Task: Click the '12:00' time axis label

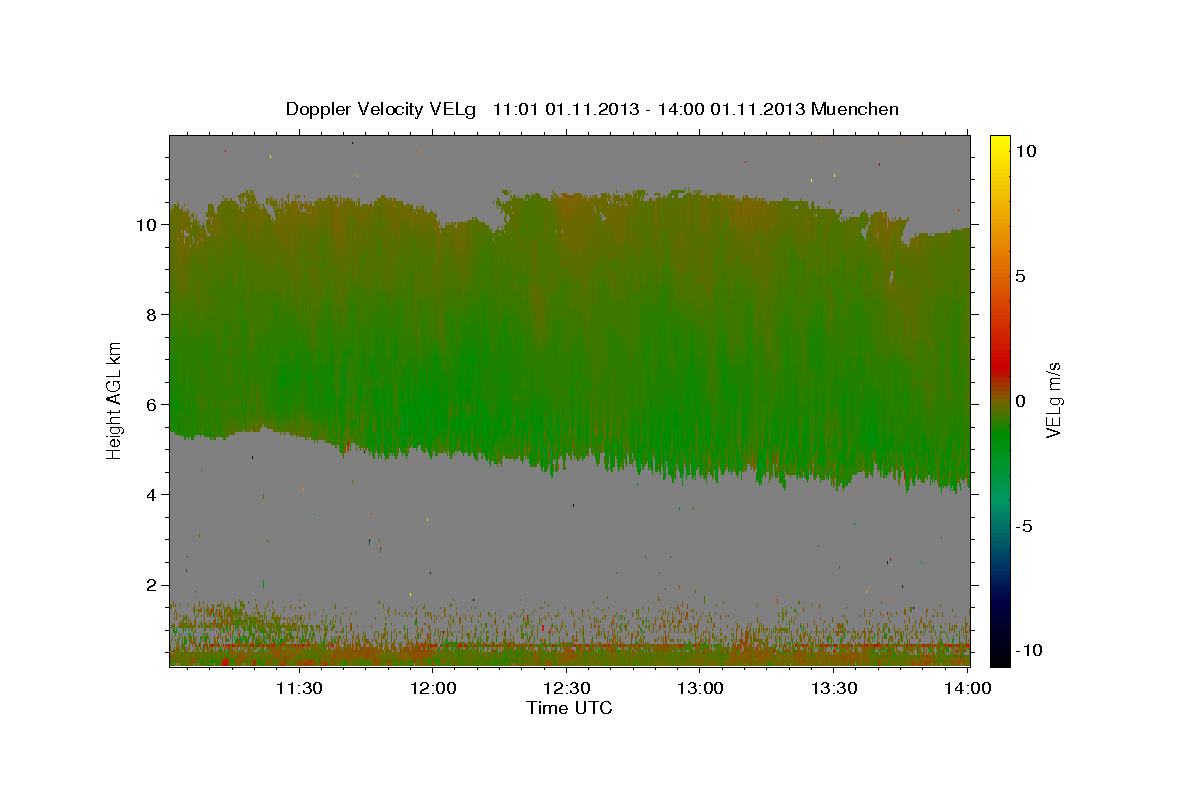Action: tap(434, 689)
